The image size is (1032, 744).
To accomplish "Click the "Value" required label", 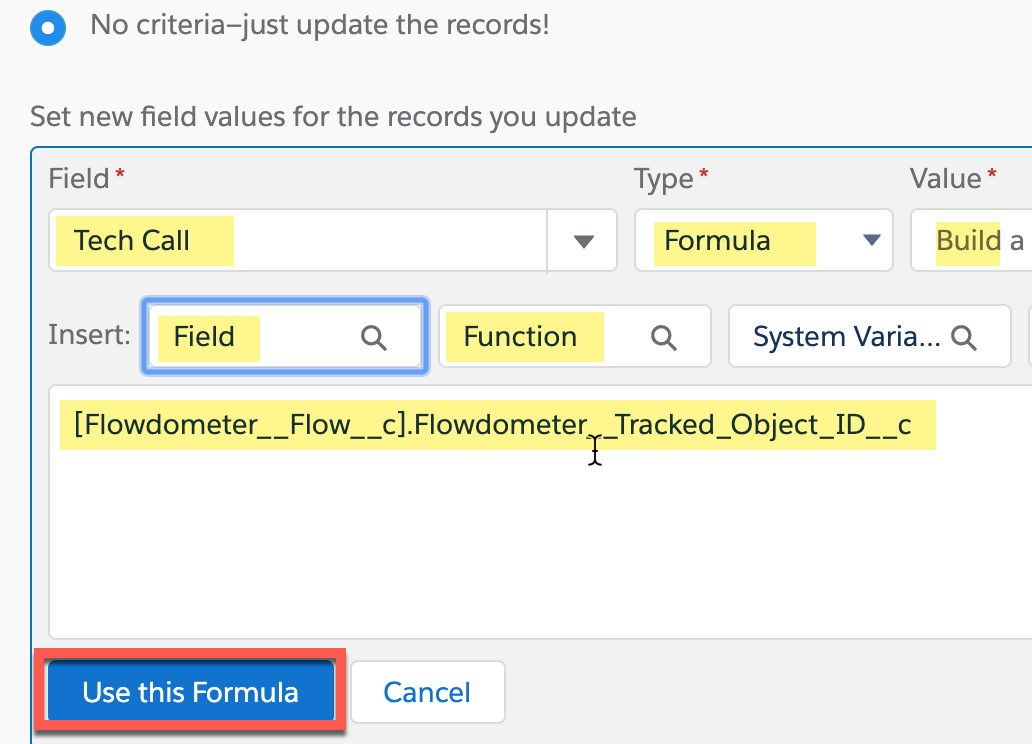I will pyautogui.click(x=945, y=179).
